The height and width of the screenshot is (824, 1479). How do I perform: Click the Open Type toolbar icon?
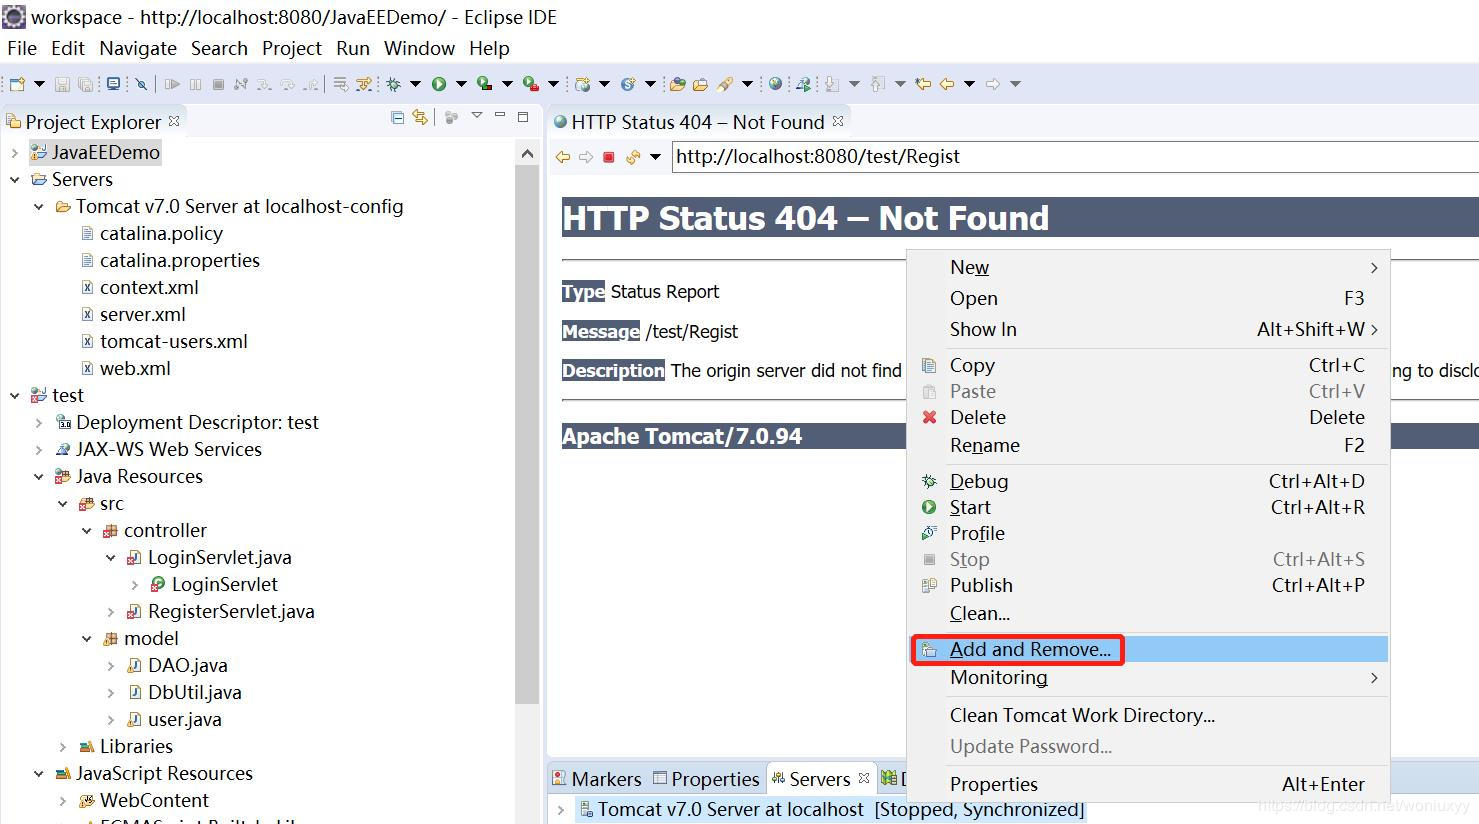(x=677, y=84)
